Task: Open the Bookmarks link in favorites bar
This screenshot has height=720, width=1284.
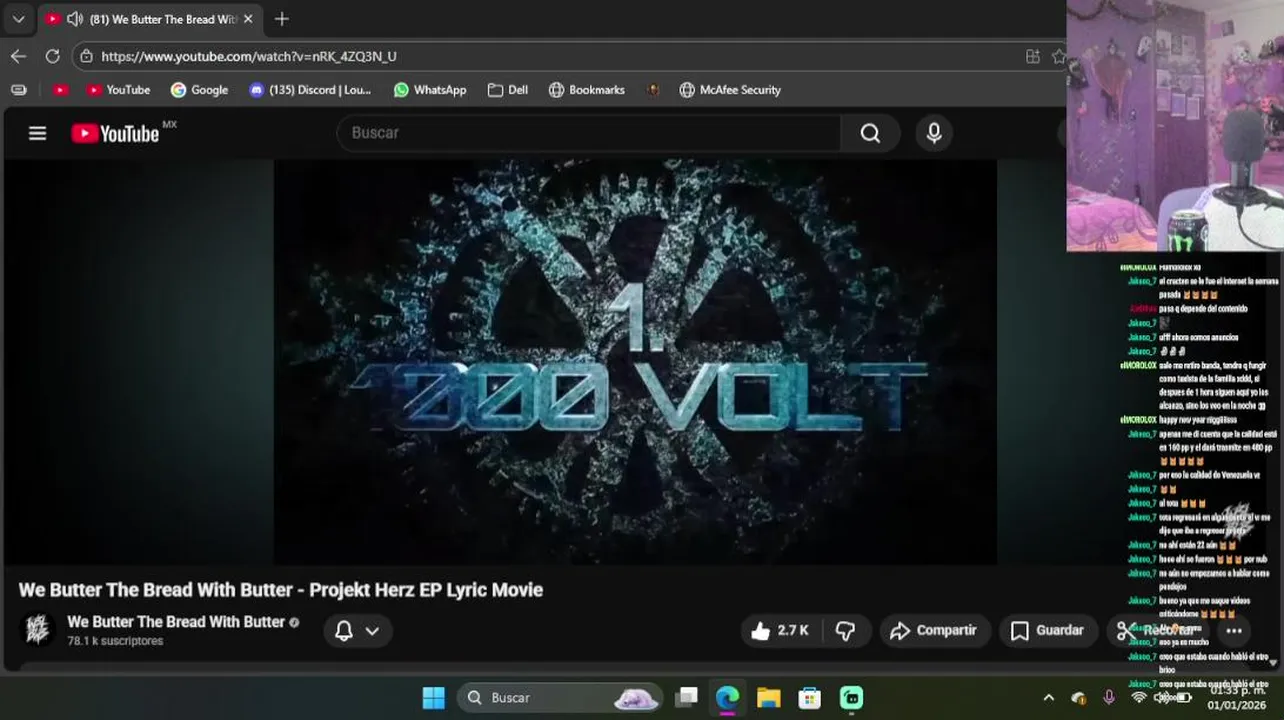Action: pos(587,90)
